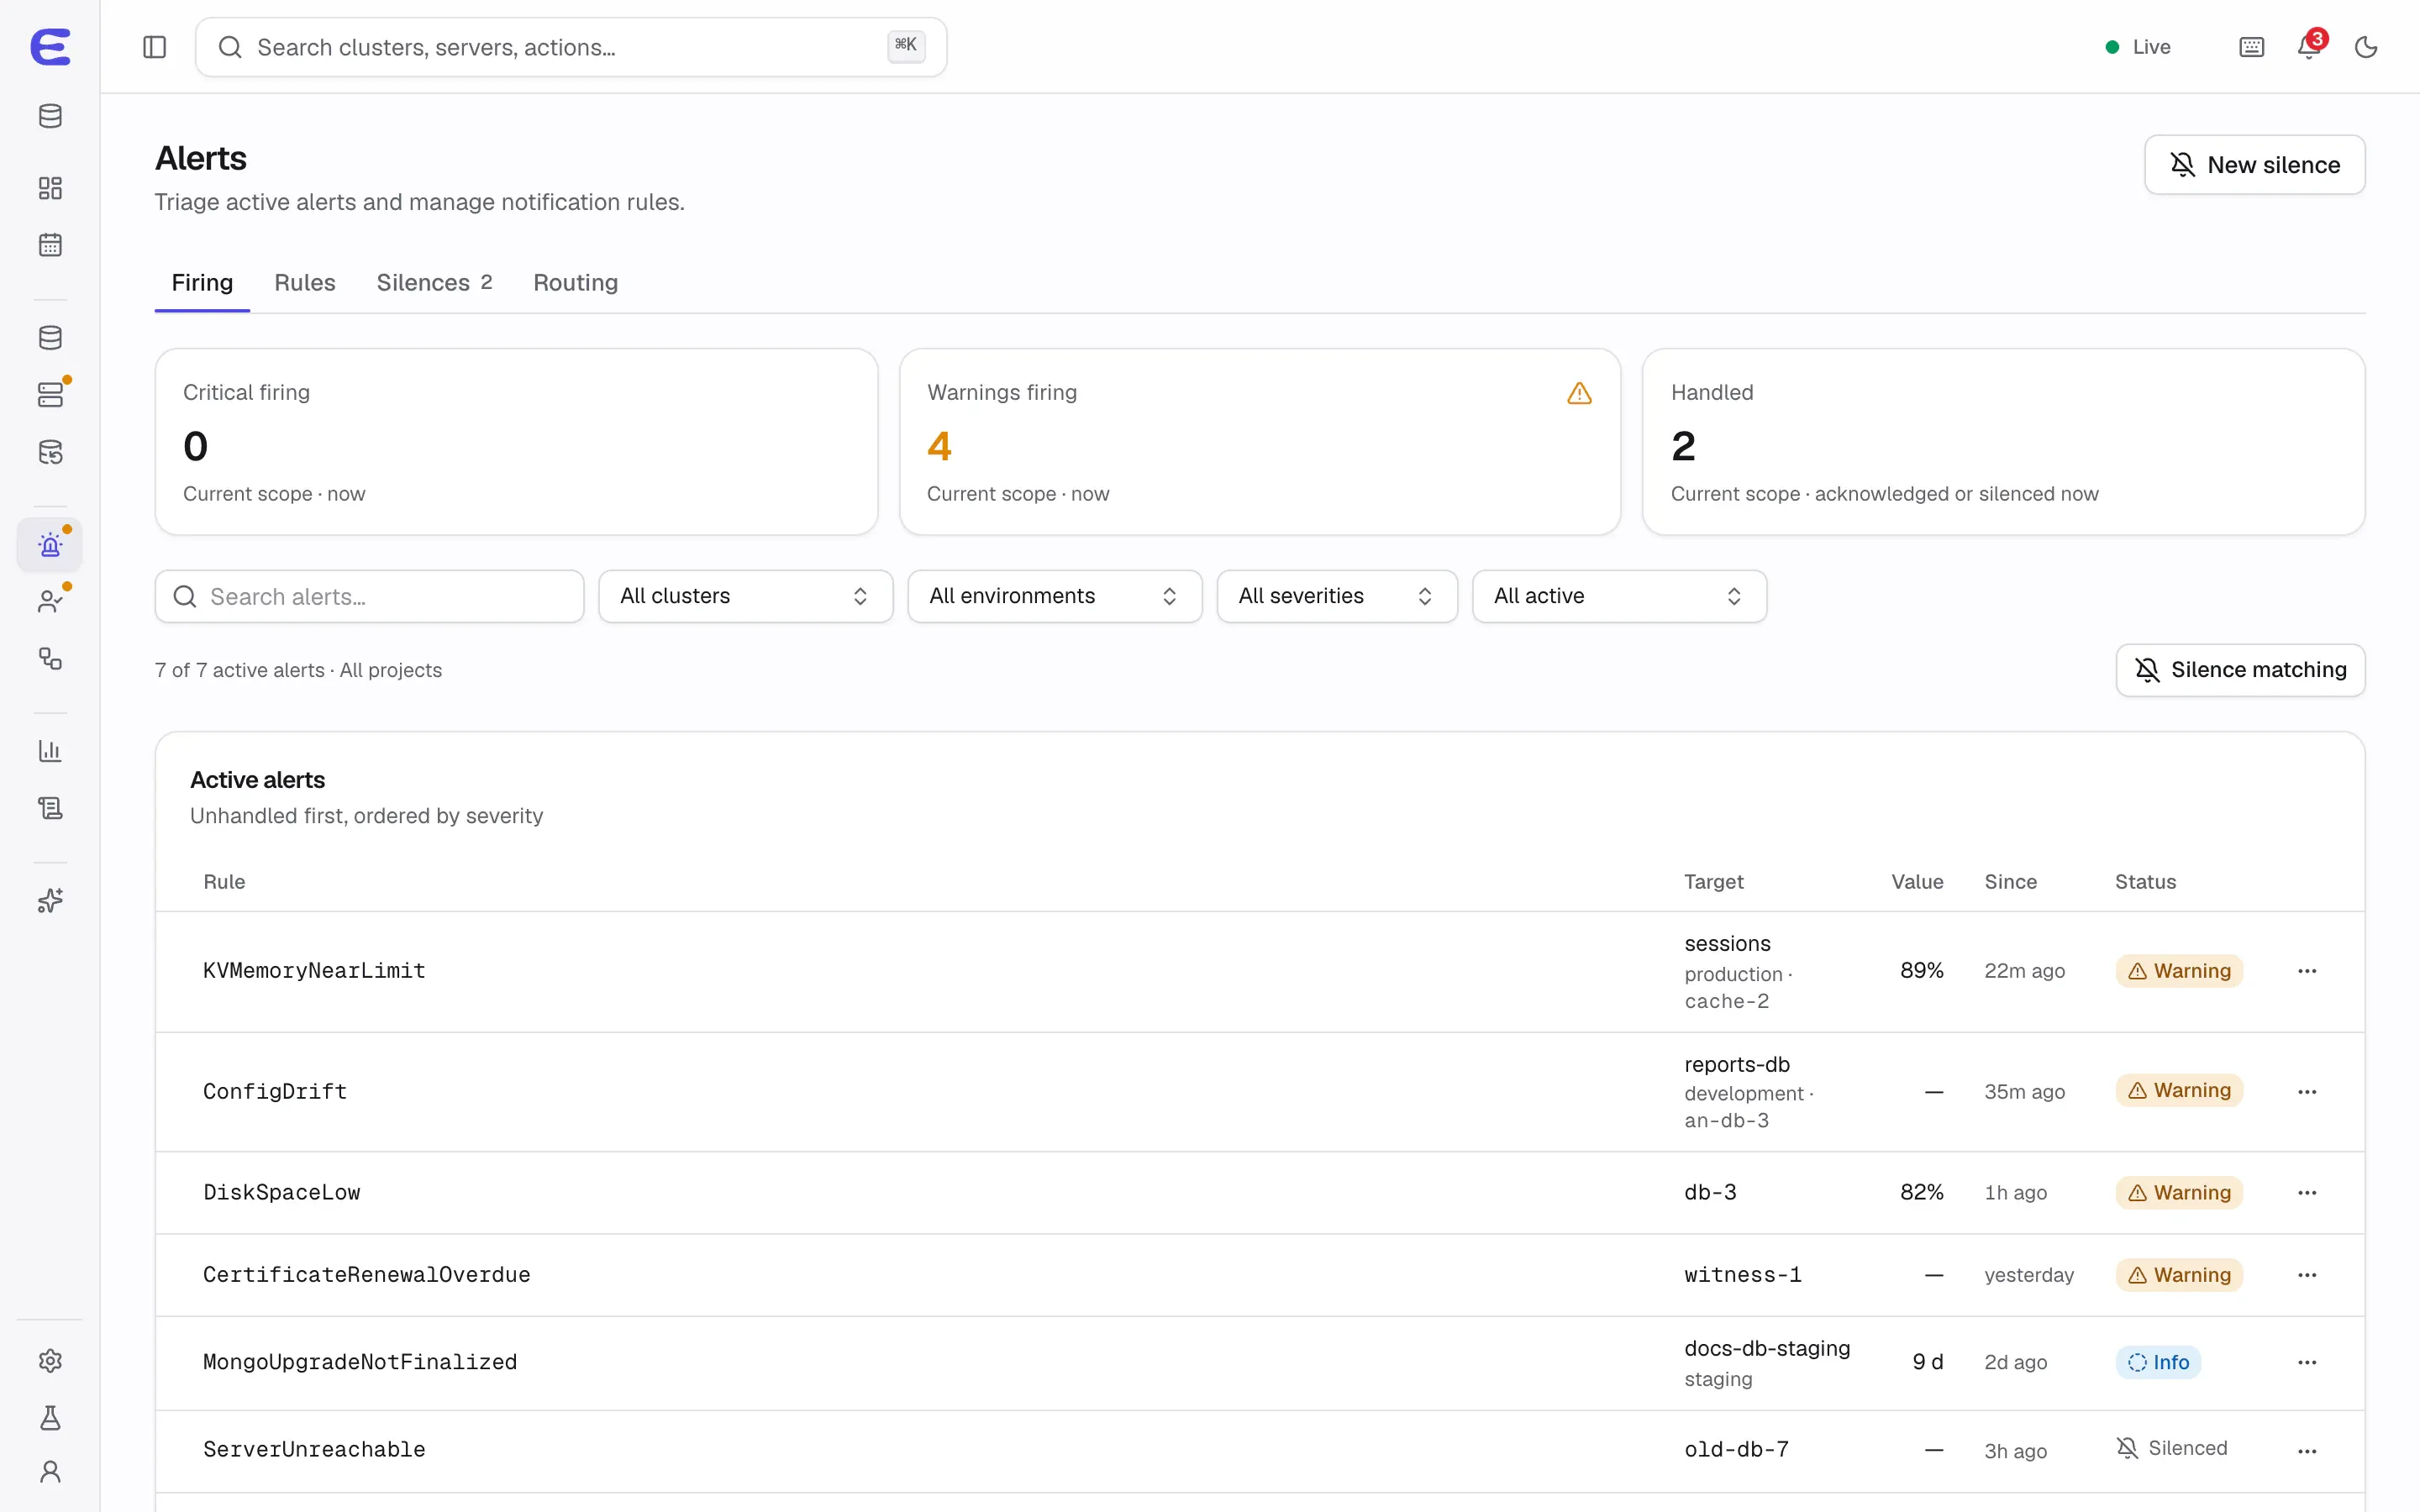Open the keyboard shortcuts icon
Image resolution: width=2420 pixels, height=1512 pixels.
click(2251, 47)
